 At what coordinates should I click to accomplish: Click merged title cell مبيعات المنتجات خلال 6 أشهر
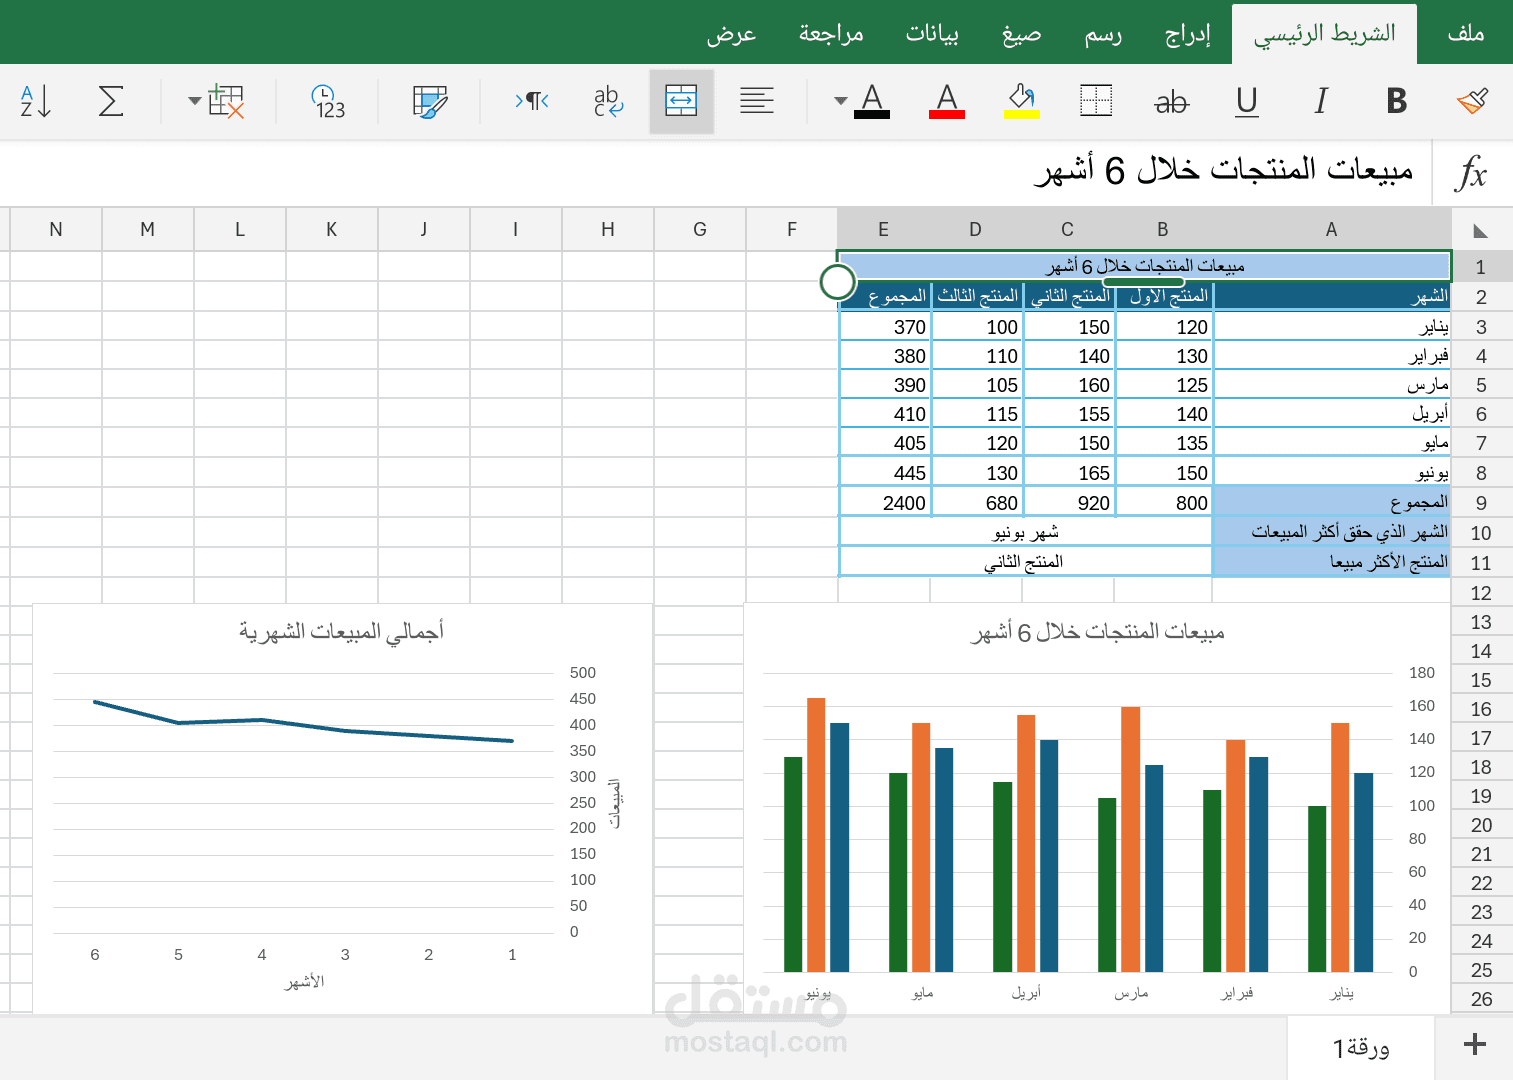point(1144,266)
